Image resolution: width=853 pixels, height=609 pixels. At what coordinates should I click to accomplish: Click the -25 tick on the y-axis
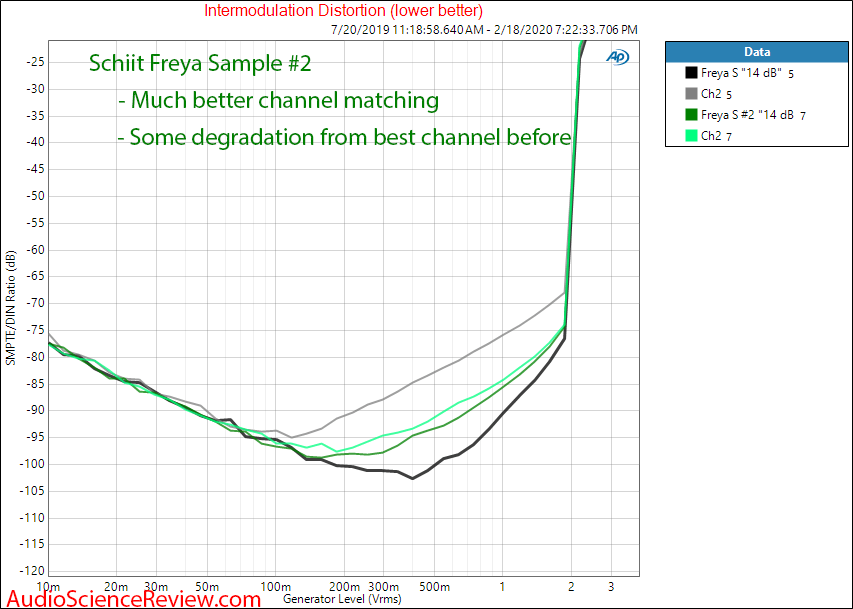pos(35,62)
